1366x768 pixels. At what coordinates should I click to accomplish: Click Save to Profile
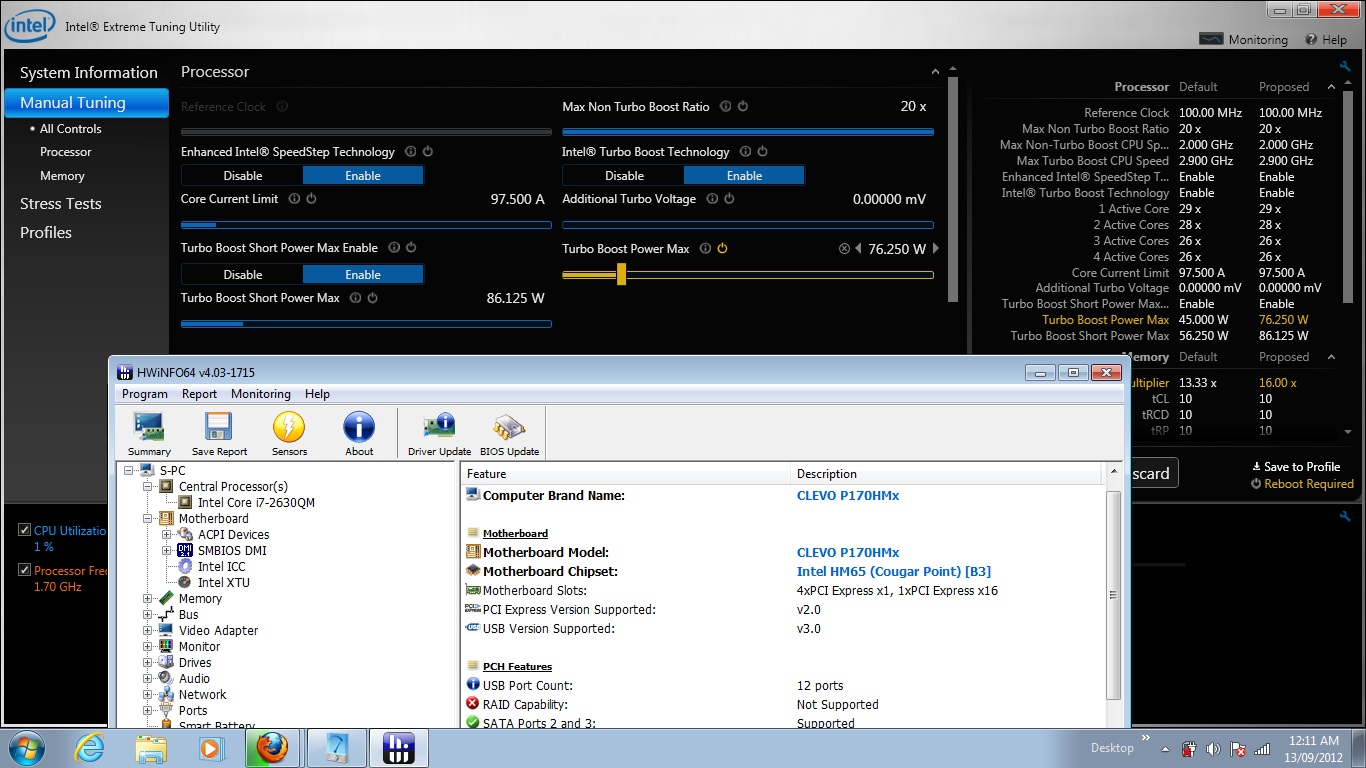(x=1296, y=467)
